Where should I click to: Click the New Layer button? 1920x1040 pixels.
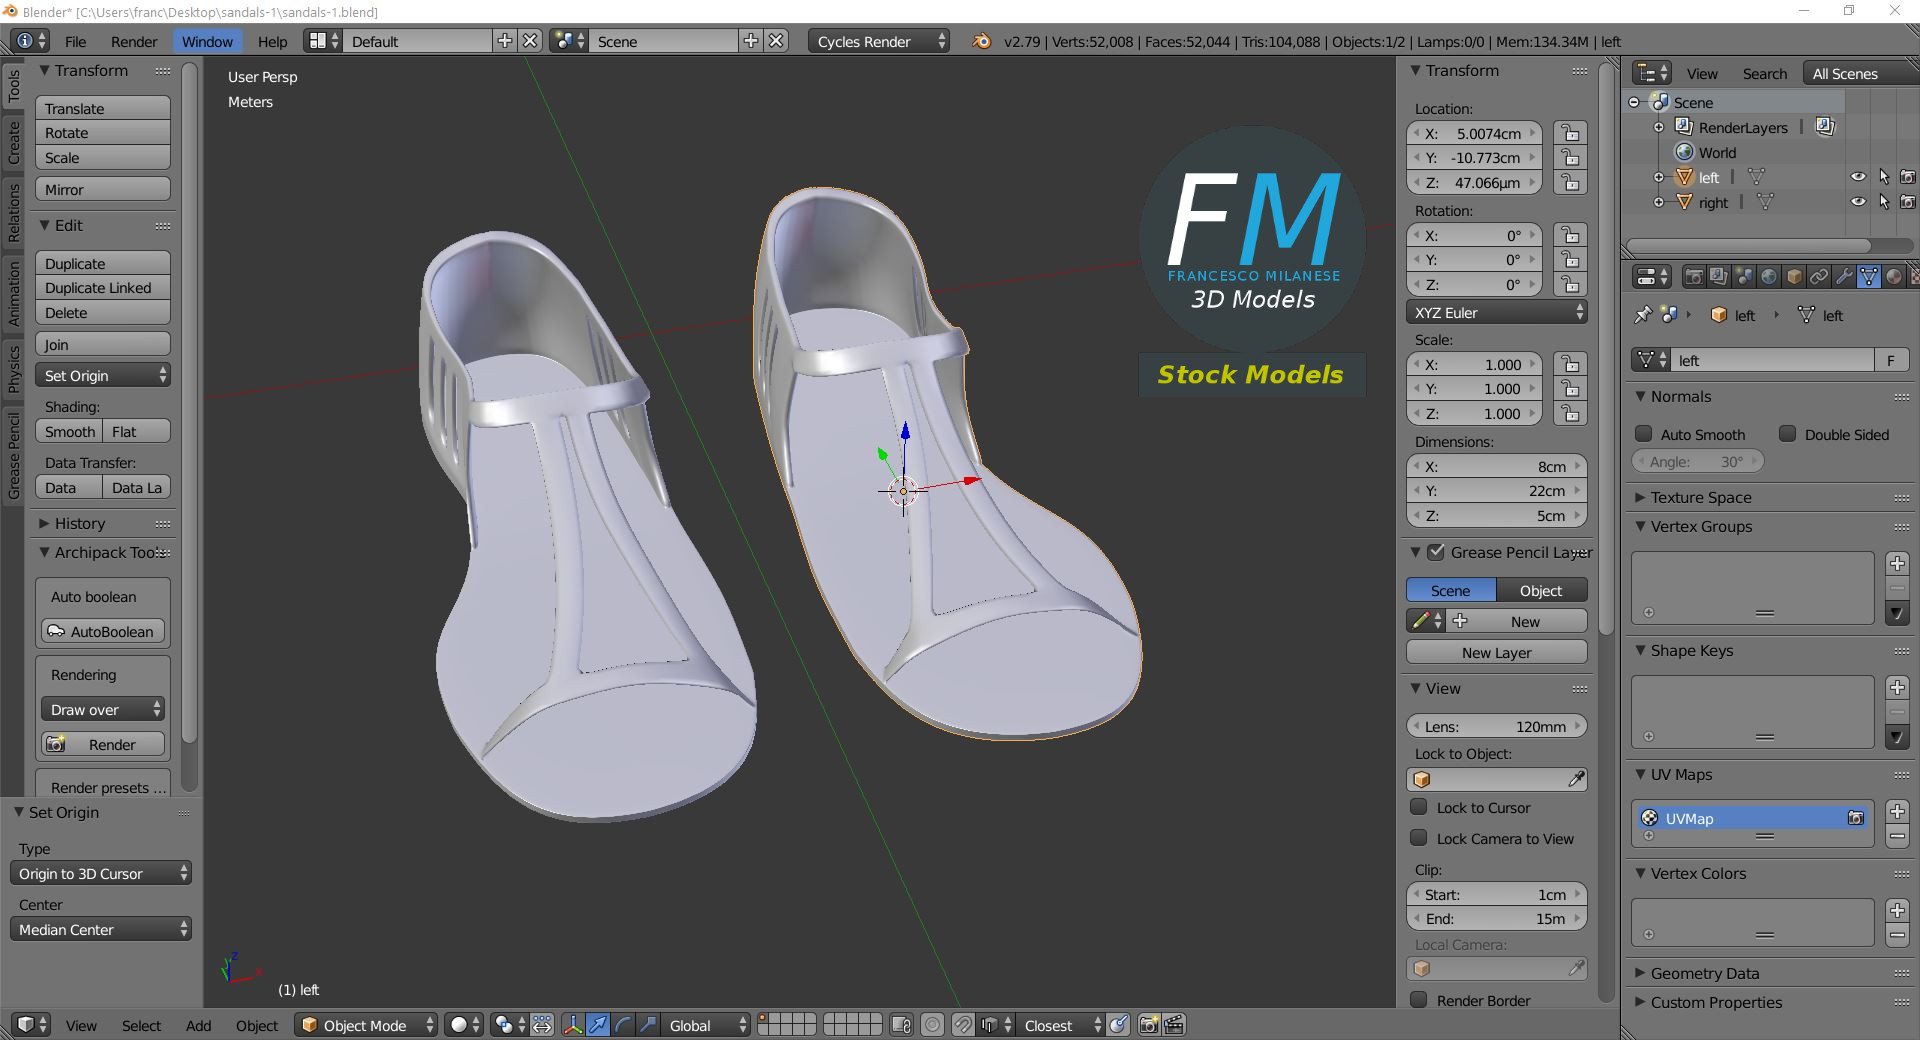tap(1497, 652)
